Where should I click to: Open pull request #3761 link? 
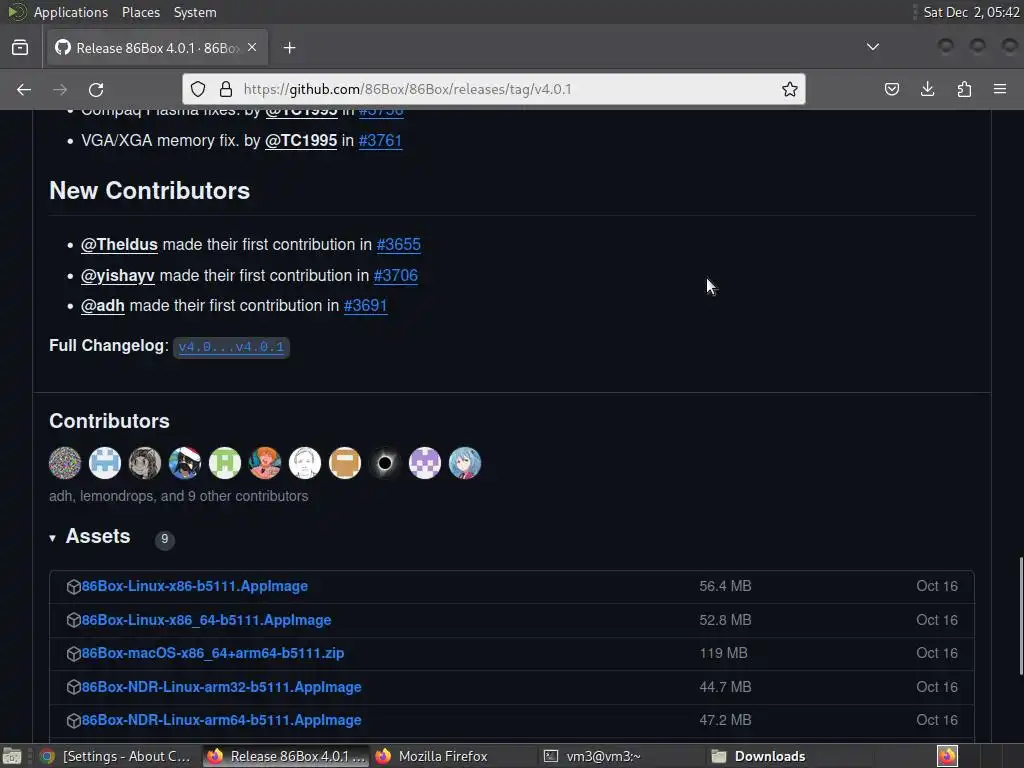tap(380, 140)
